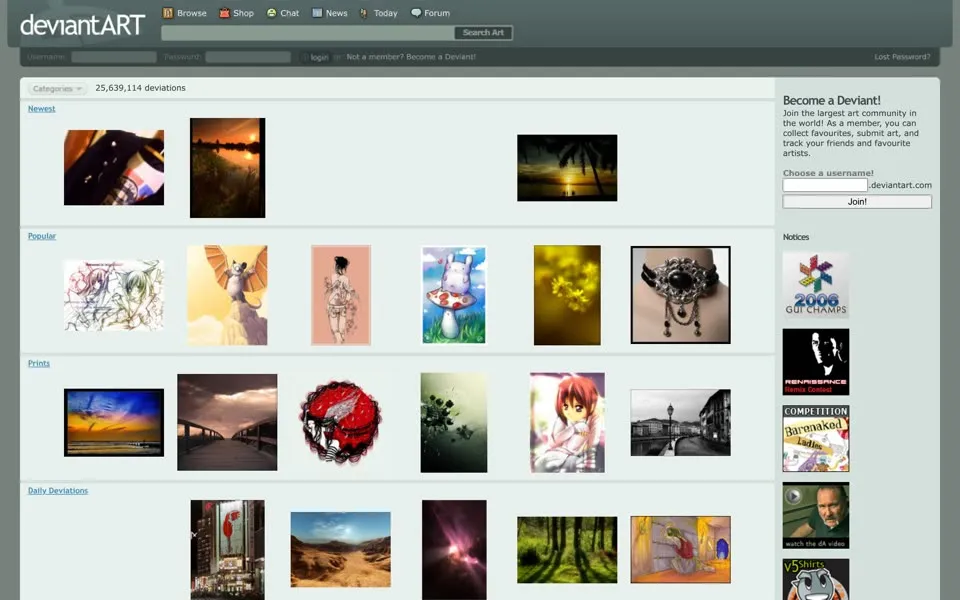Click the login button
The image size is (960, 600).
316,57
